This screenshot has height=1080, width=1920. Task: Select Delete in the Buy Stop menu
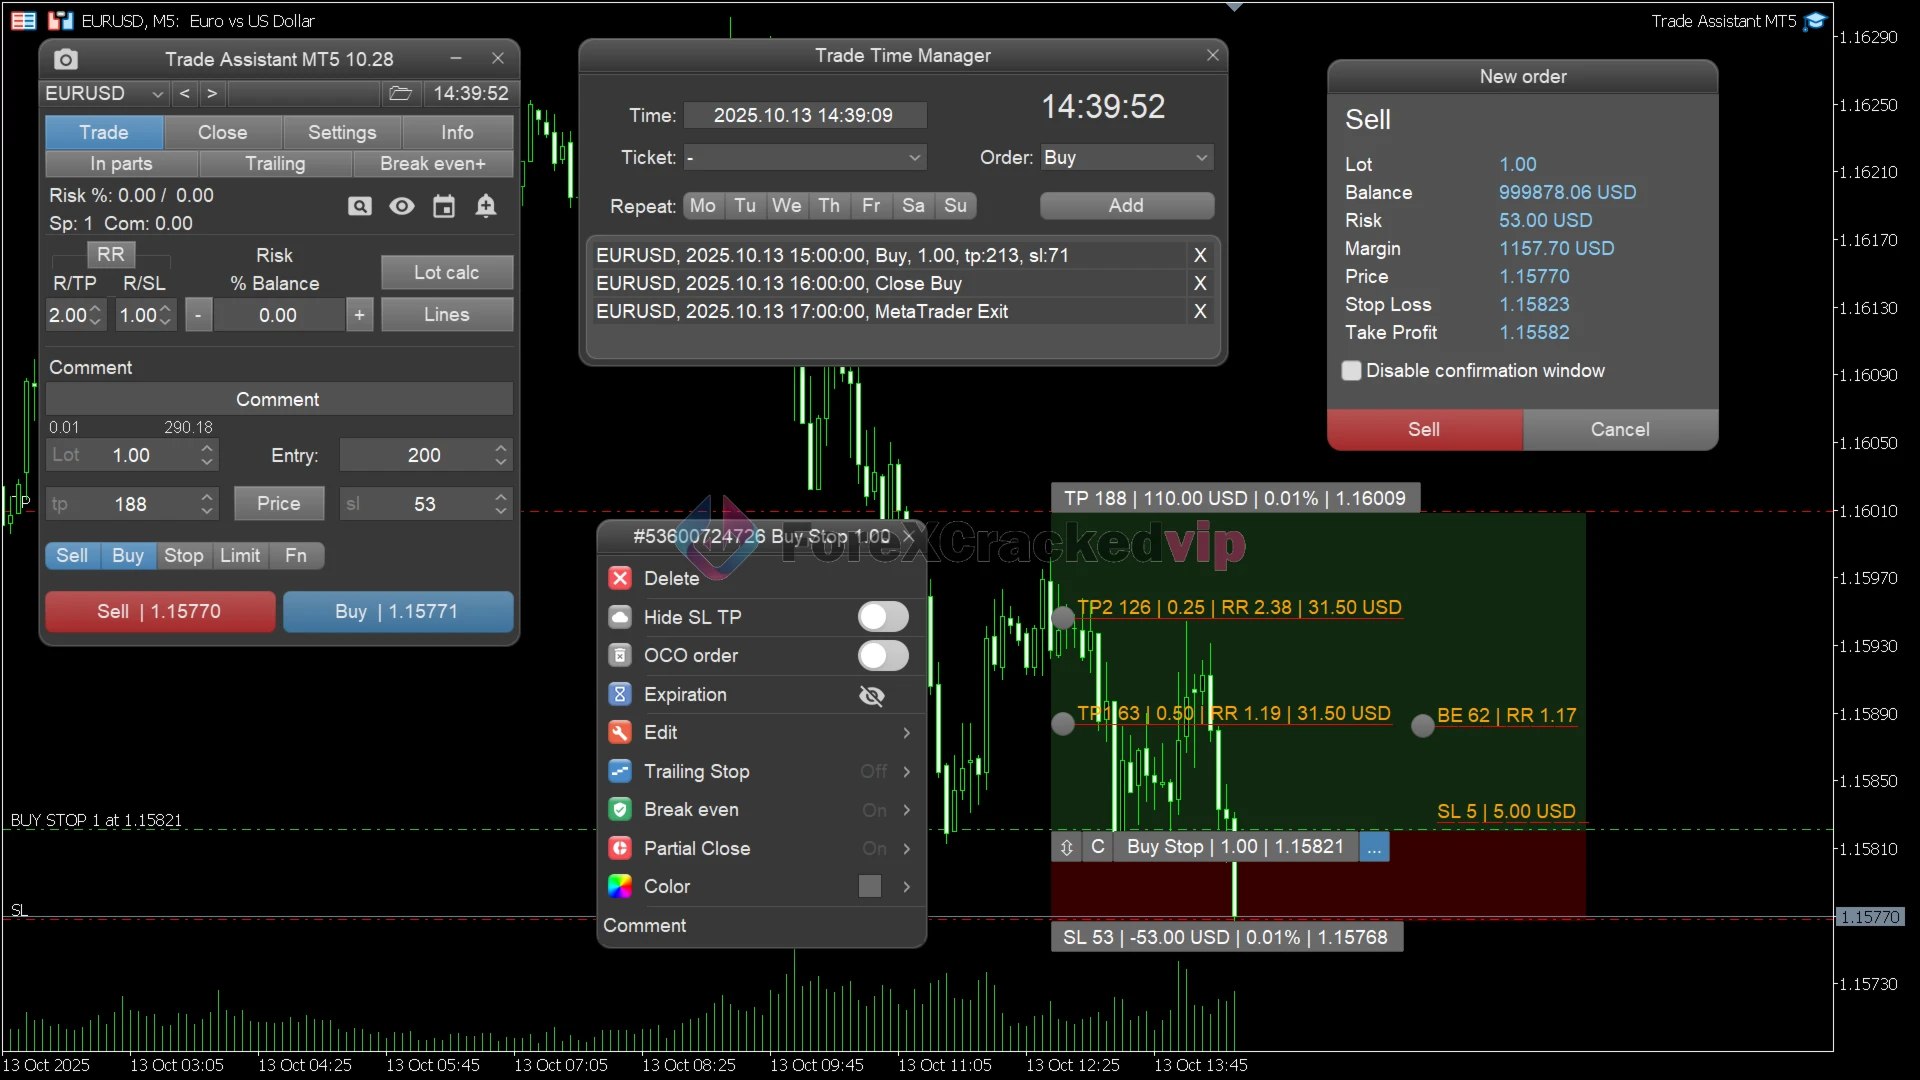[670, 578]
